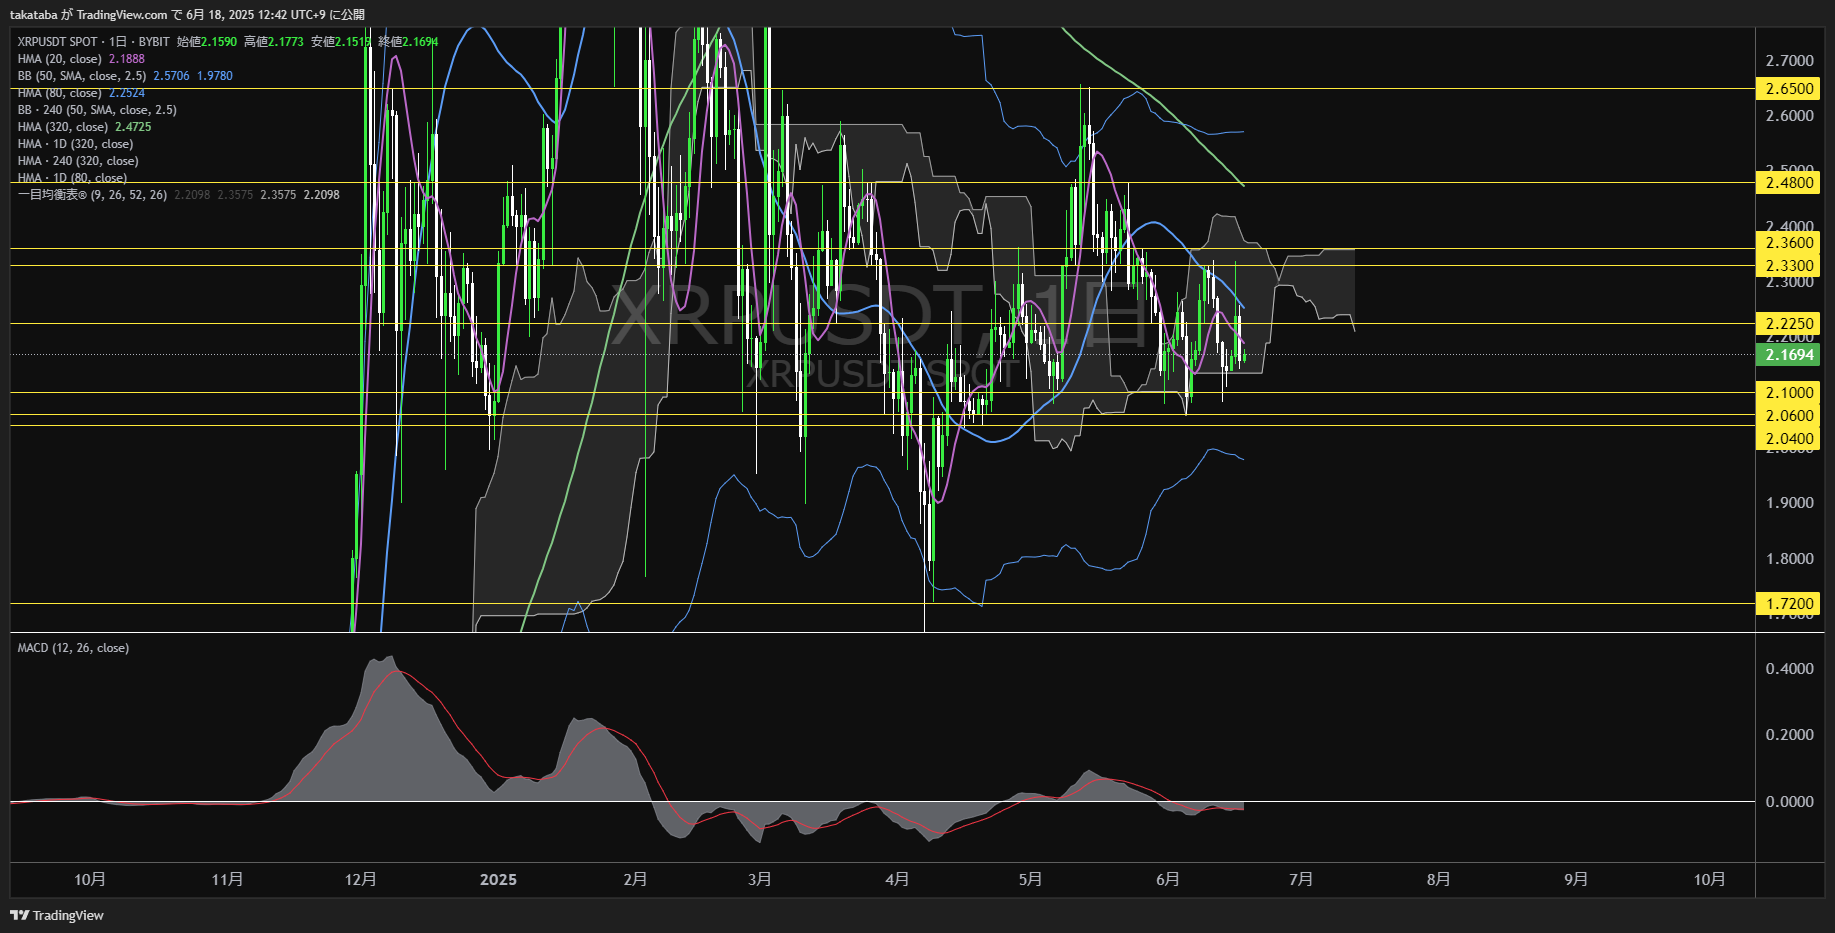
Task: Select the HMA · 240 (320, close) legend
Action: [78, 161]
